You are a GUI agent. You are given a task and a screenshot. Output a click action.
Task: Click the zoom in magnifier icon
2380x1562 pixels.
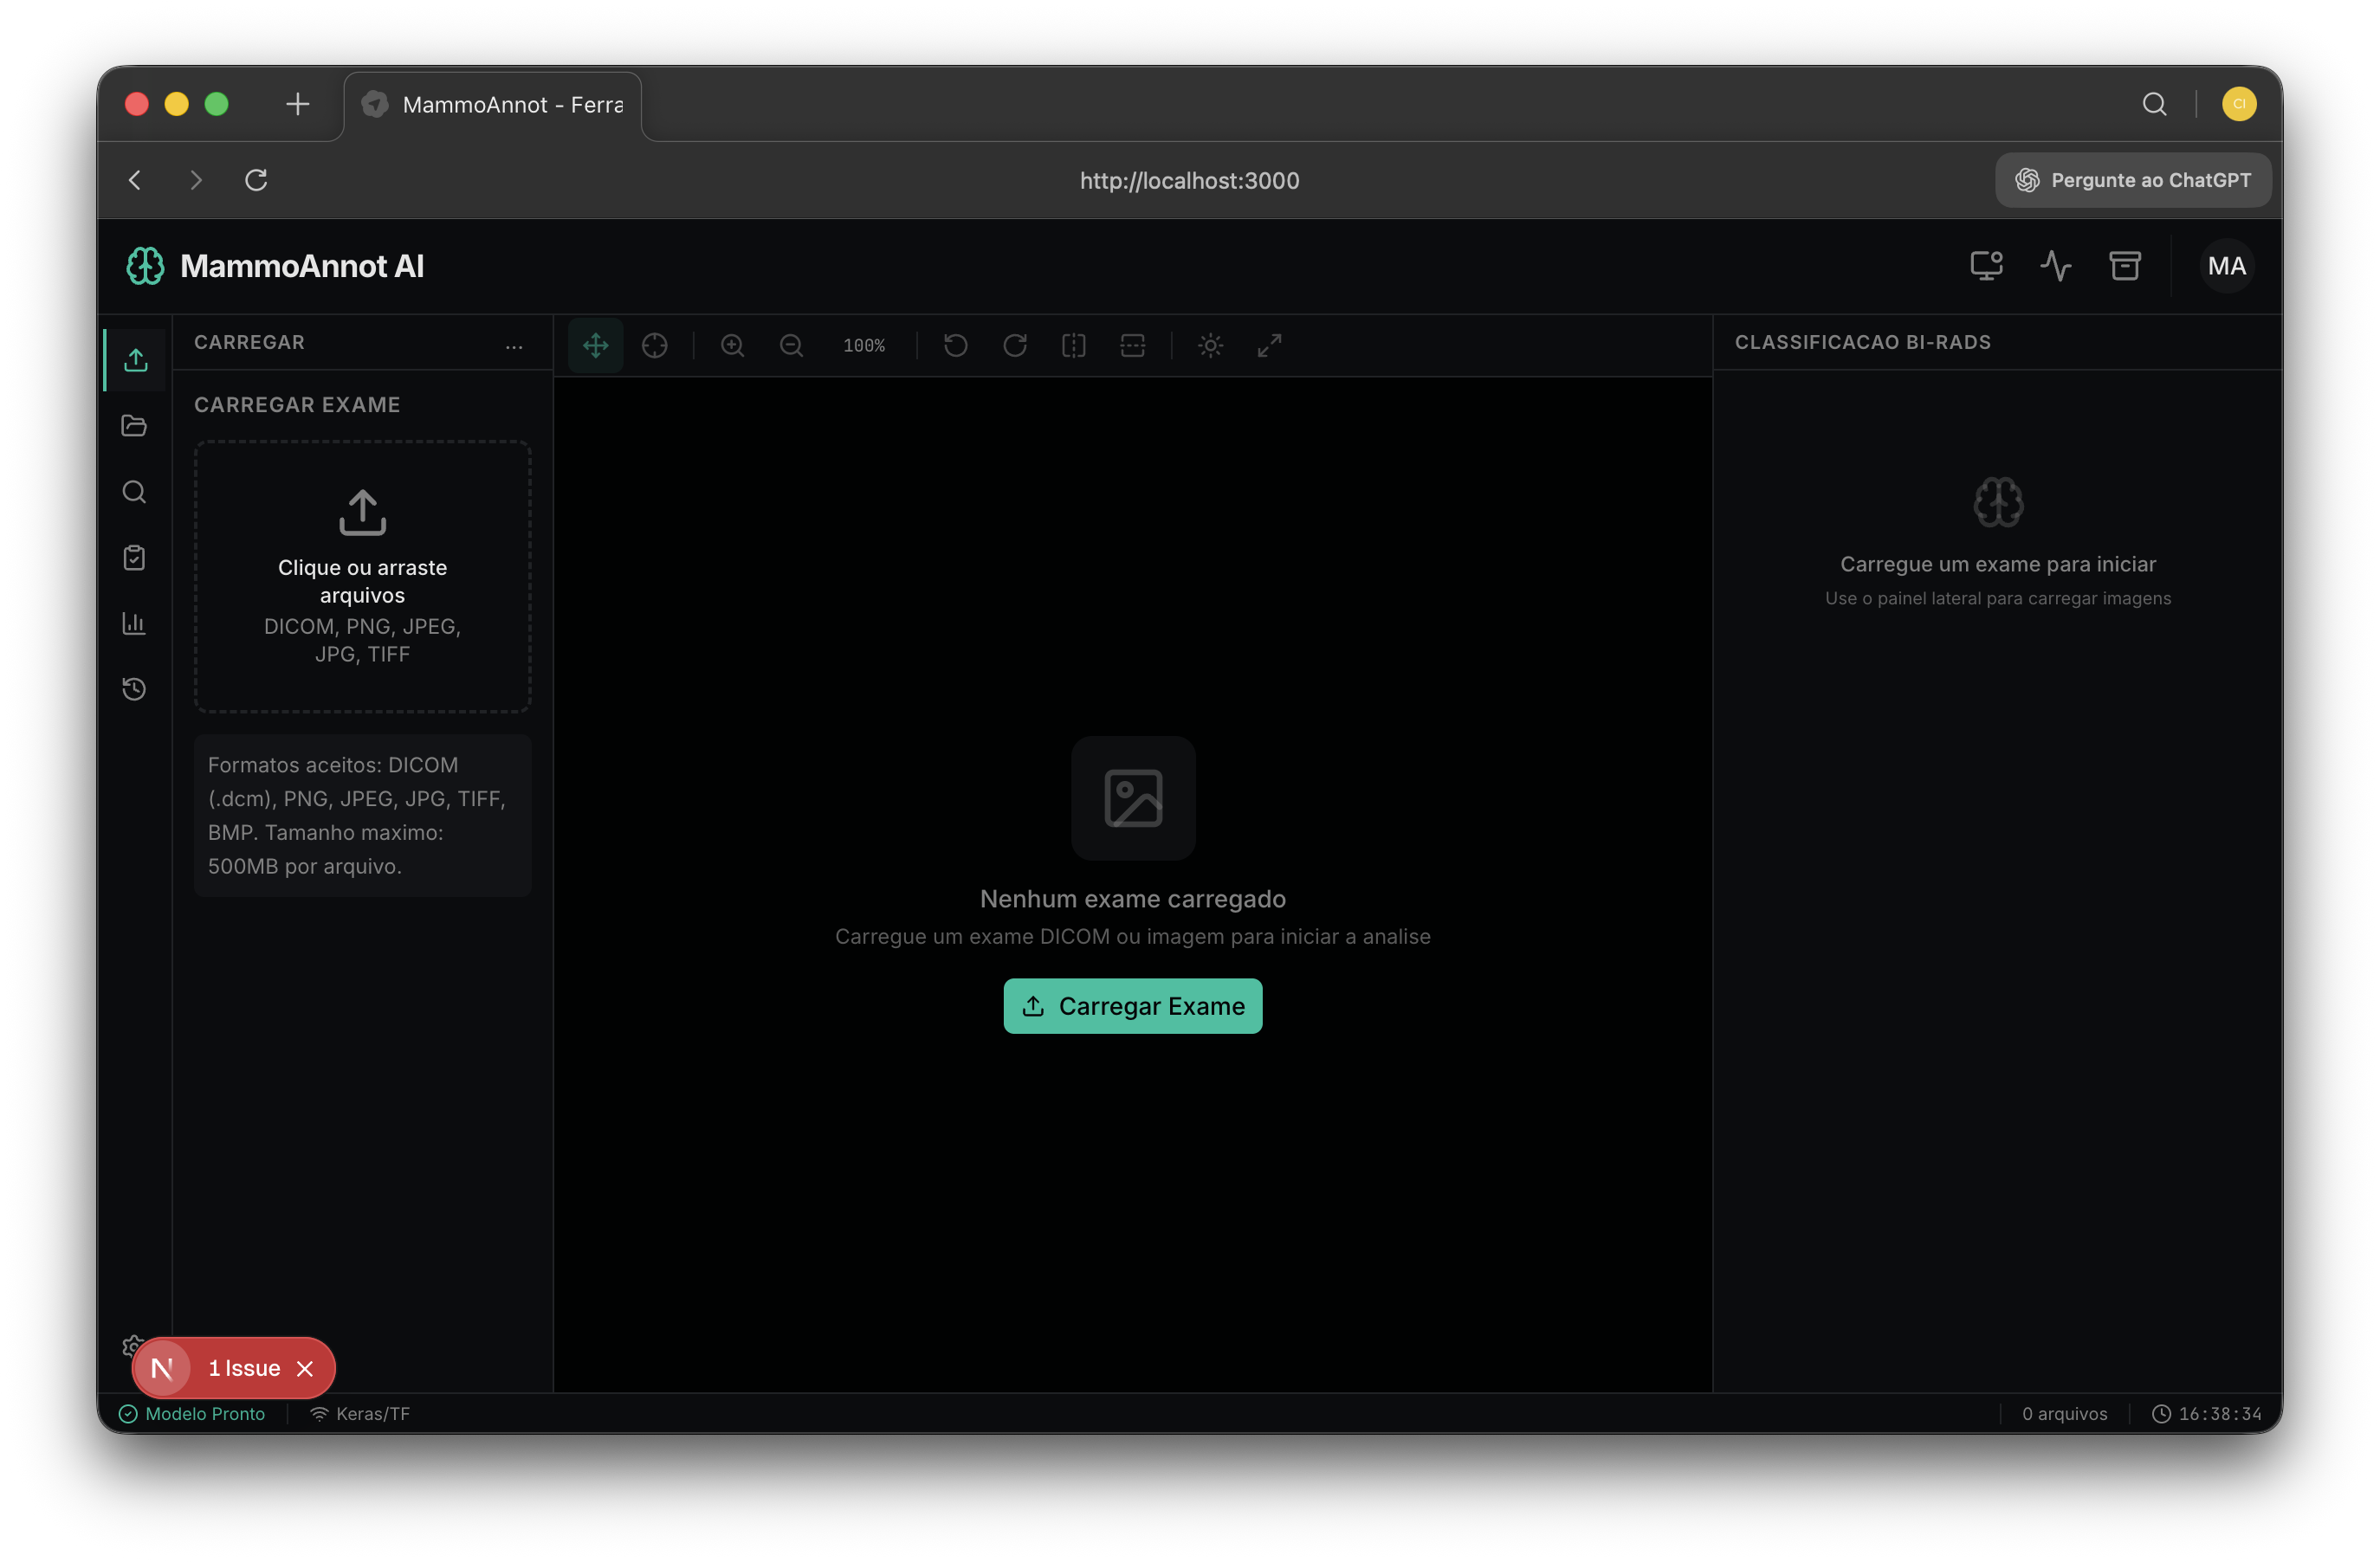pos(732,345)
